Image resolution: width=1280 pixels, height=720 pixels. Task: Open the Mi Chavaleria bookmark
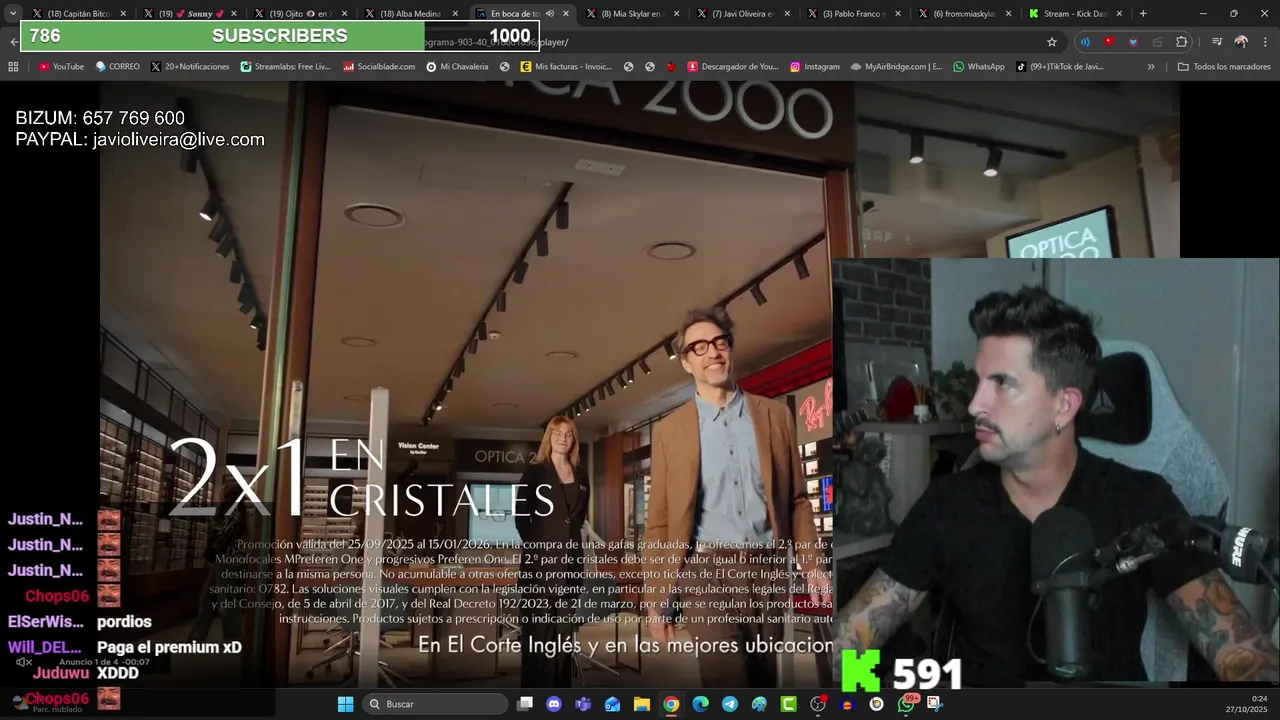(457, 67)
